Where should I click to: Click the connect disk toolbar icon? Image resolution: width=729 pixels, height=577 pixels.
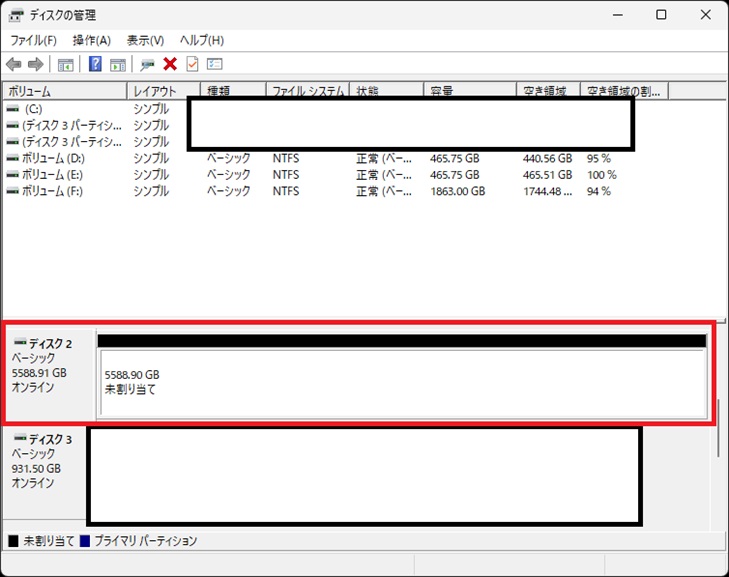(147, 64)
